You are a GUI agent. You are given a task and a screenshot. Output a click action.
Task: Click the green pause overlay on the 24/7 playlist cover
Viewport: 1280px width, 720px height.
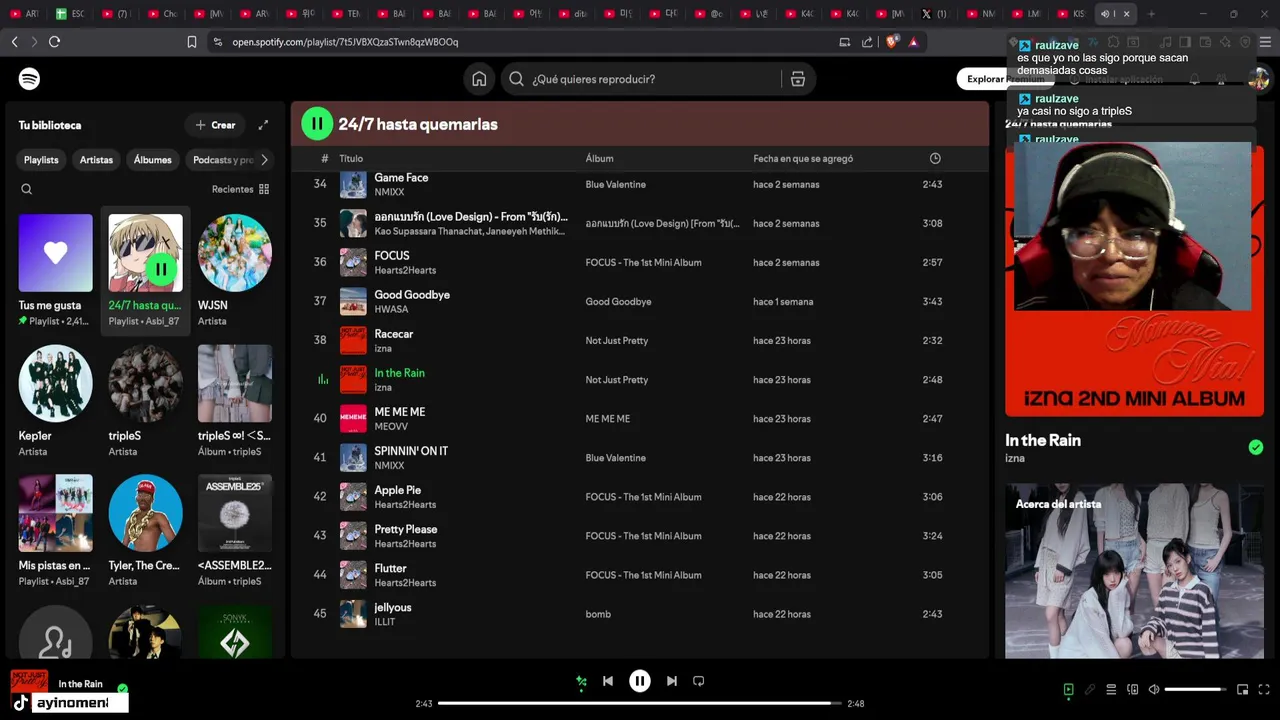tap(161, 269)
